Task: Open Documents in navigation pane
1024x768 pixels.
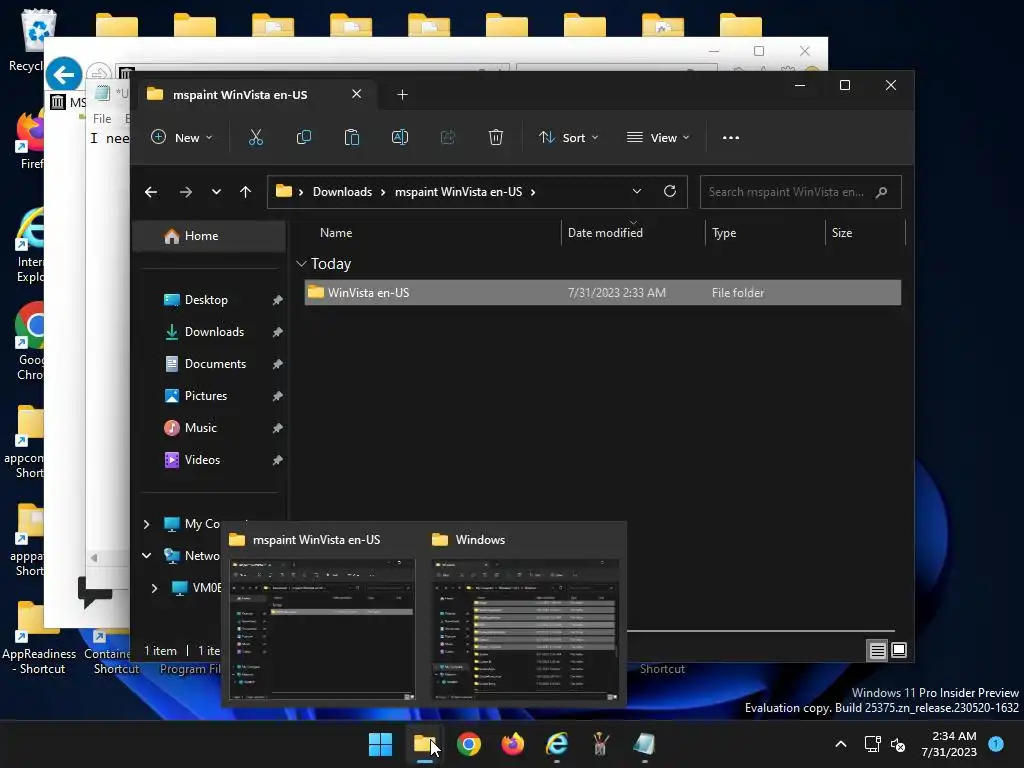Action: [216, 364]
